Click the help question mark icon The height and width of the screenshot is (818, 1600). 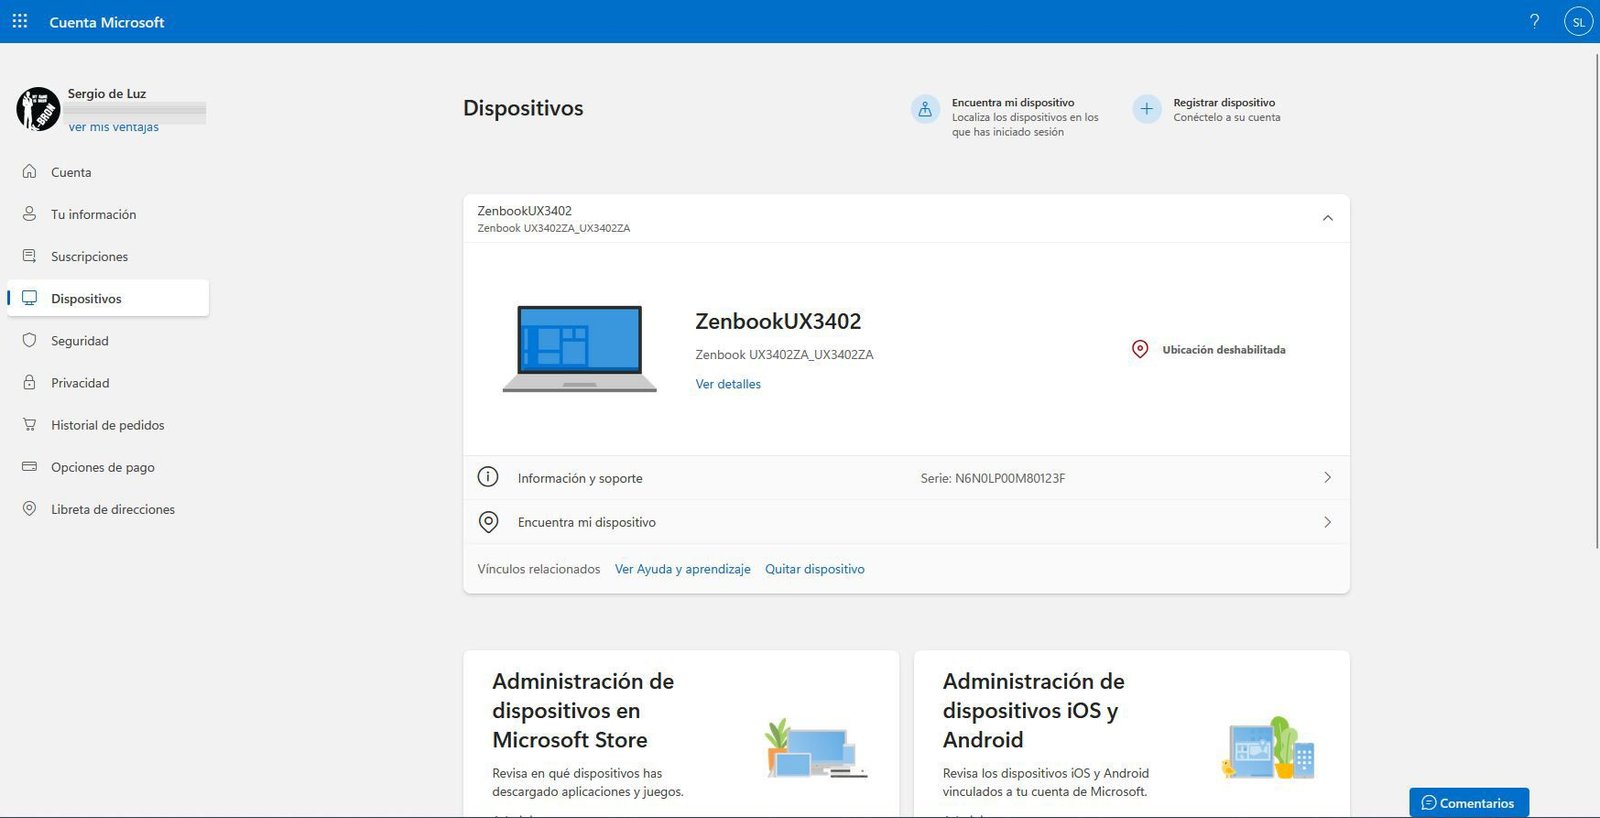(1534, 21)
